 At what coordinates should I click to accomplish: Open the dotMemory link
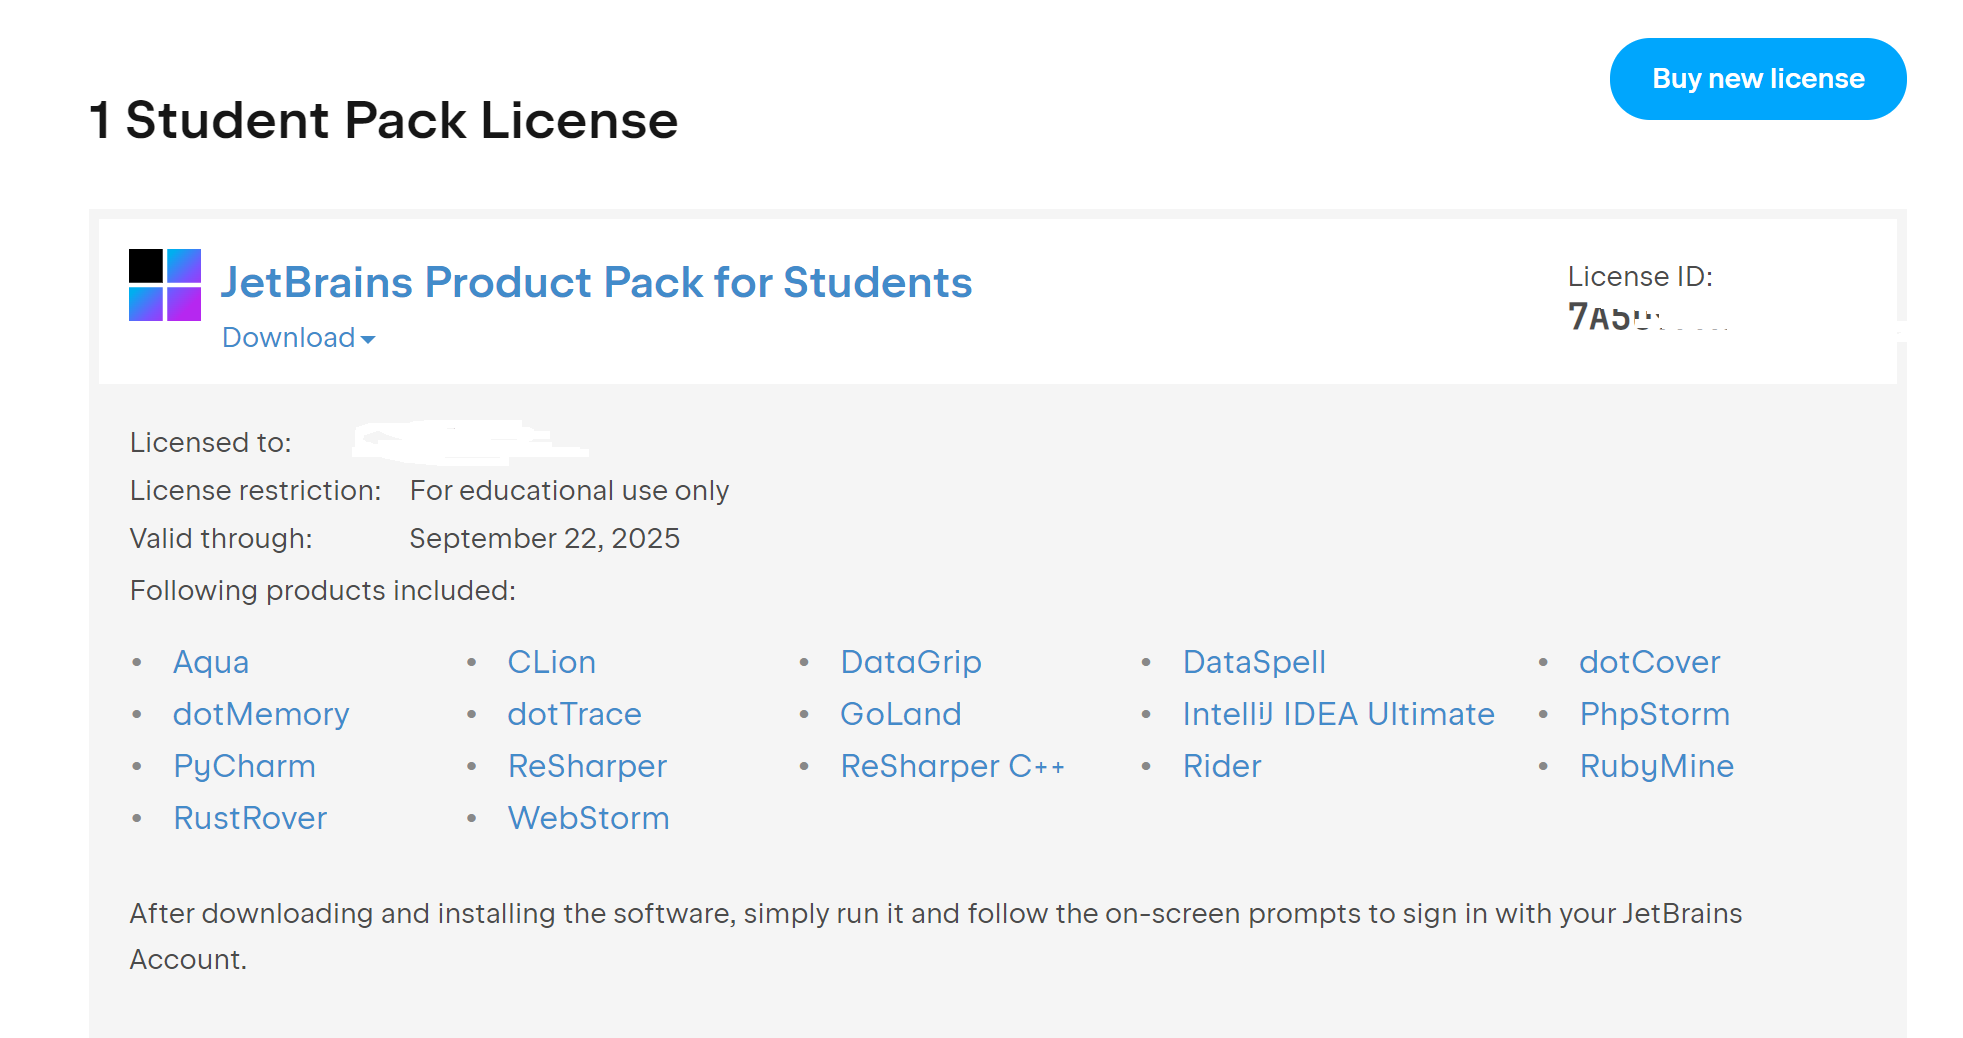pyautogui.click(x=261, y=714)
